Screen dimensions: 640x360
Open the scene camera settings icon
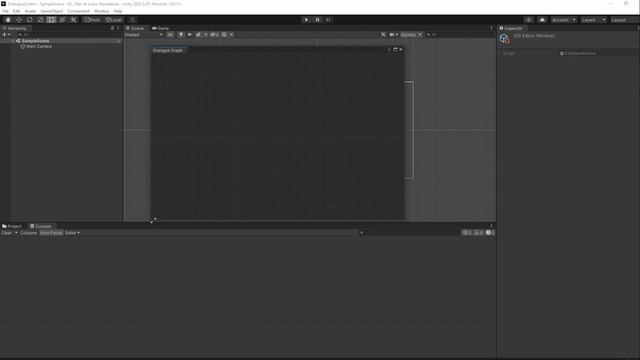click(393, 35)
